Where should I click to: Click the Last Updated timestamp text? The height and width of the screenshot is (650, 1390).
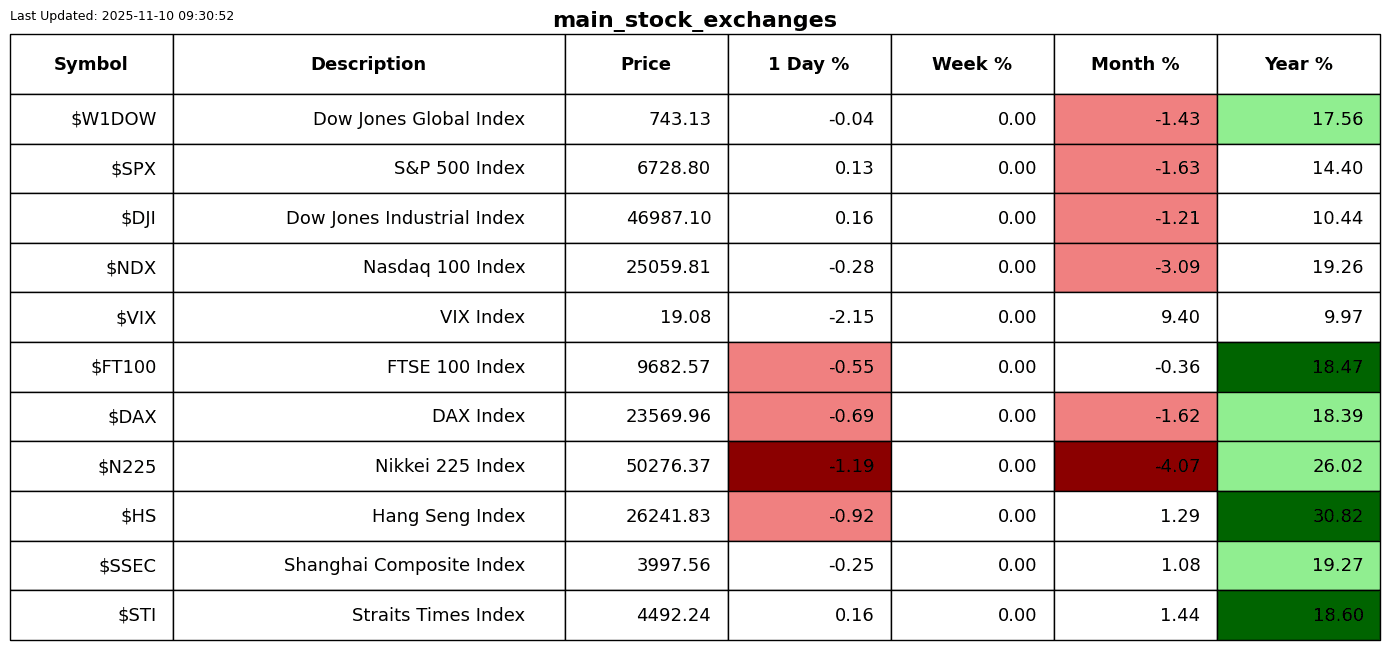pyautogui.click(x=122, y=16)
